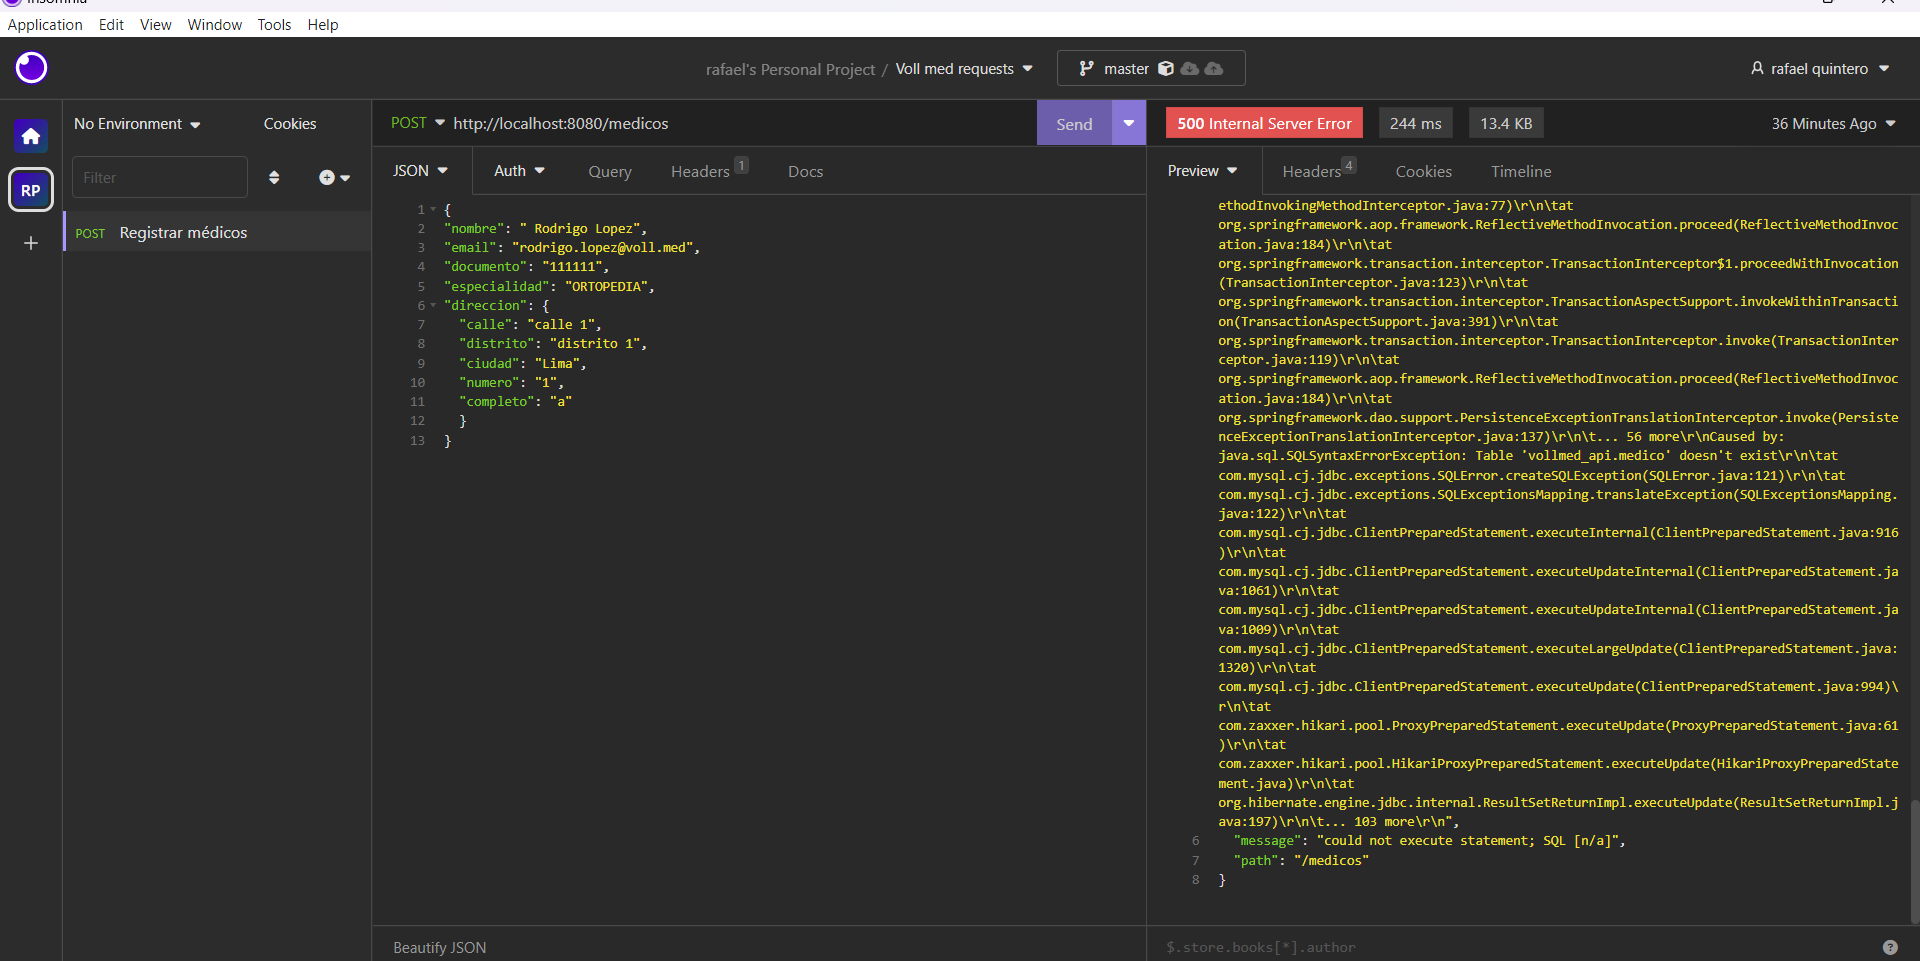Click the "completo": "a" line
Viewport: 1920px width, 961px height.
coord(515,402)
